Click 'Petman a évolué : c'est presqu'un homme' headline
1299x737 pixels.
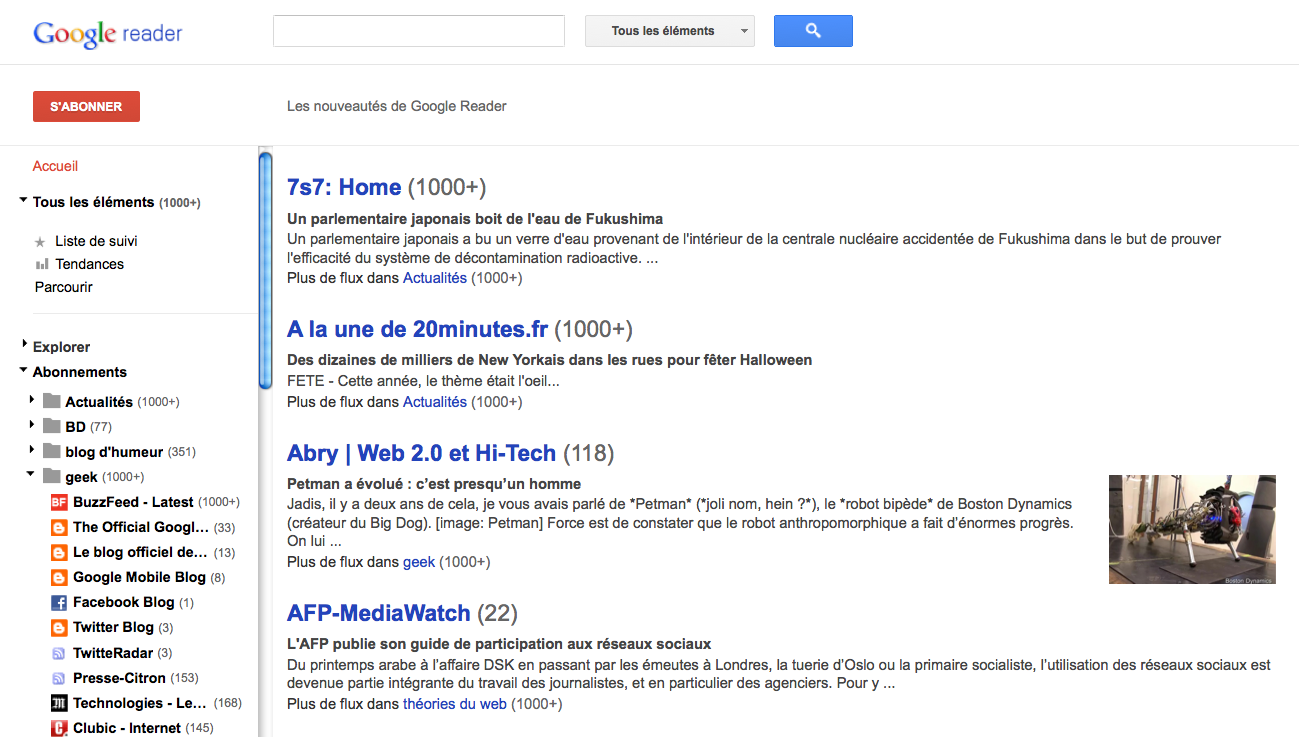[434, 484]
